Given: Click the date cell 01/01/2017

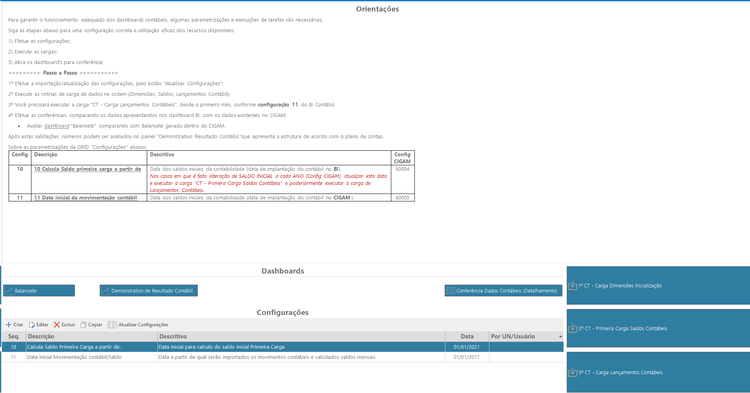Looking at the screenshot, I should (x=466, y=357).
